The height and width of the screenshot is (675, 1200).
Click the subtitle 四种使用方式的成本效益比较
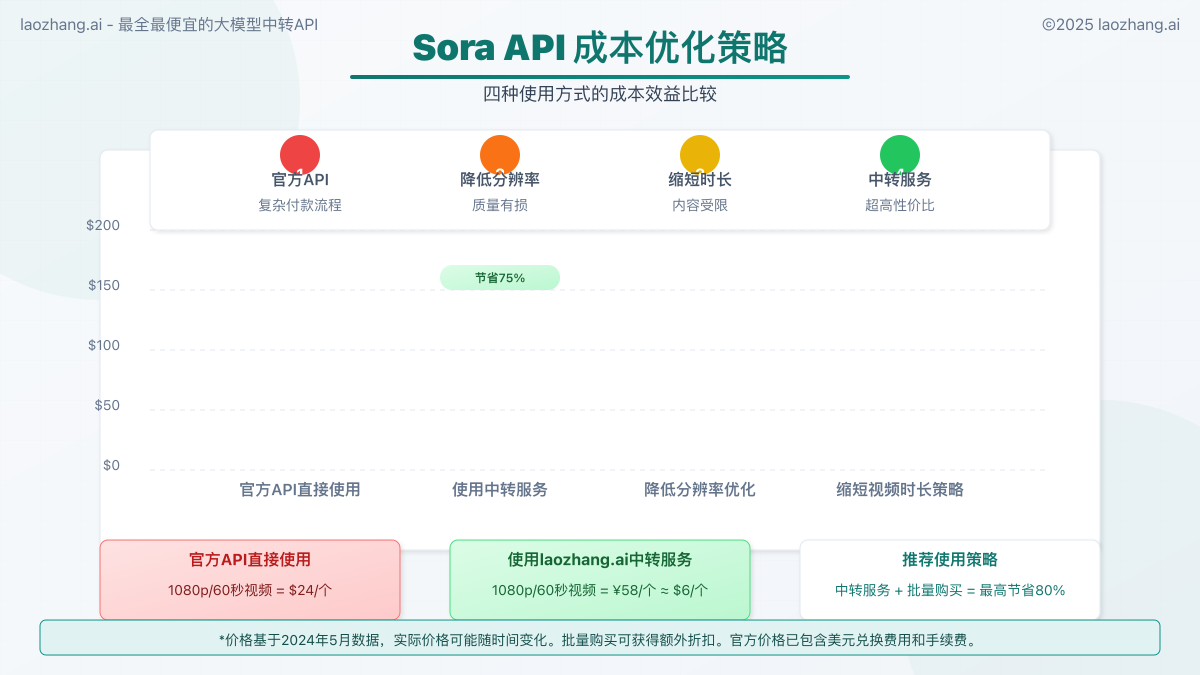(600, 95)
